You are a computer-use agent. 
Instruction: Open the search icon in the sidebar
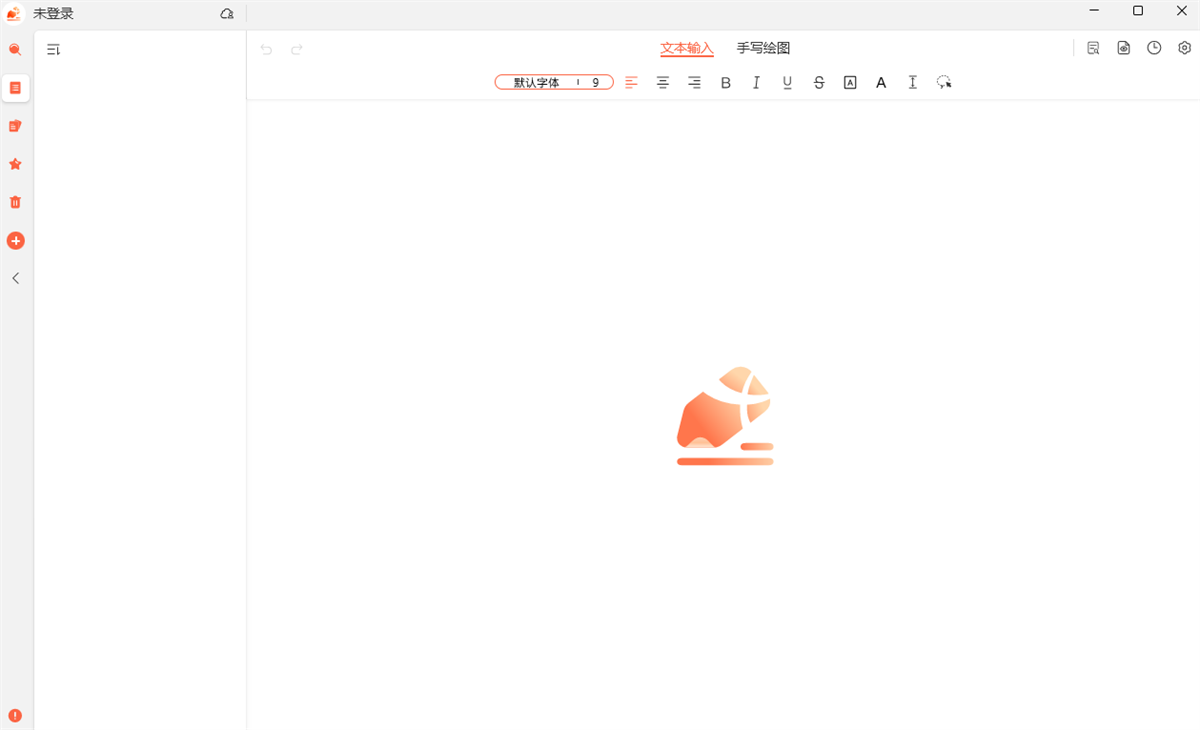click(x=15, y=49)
